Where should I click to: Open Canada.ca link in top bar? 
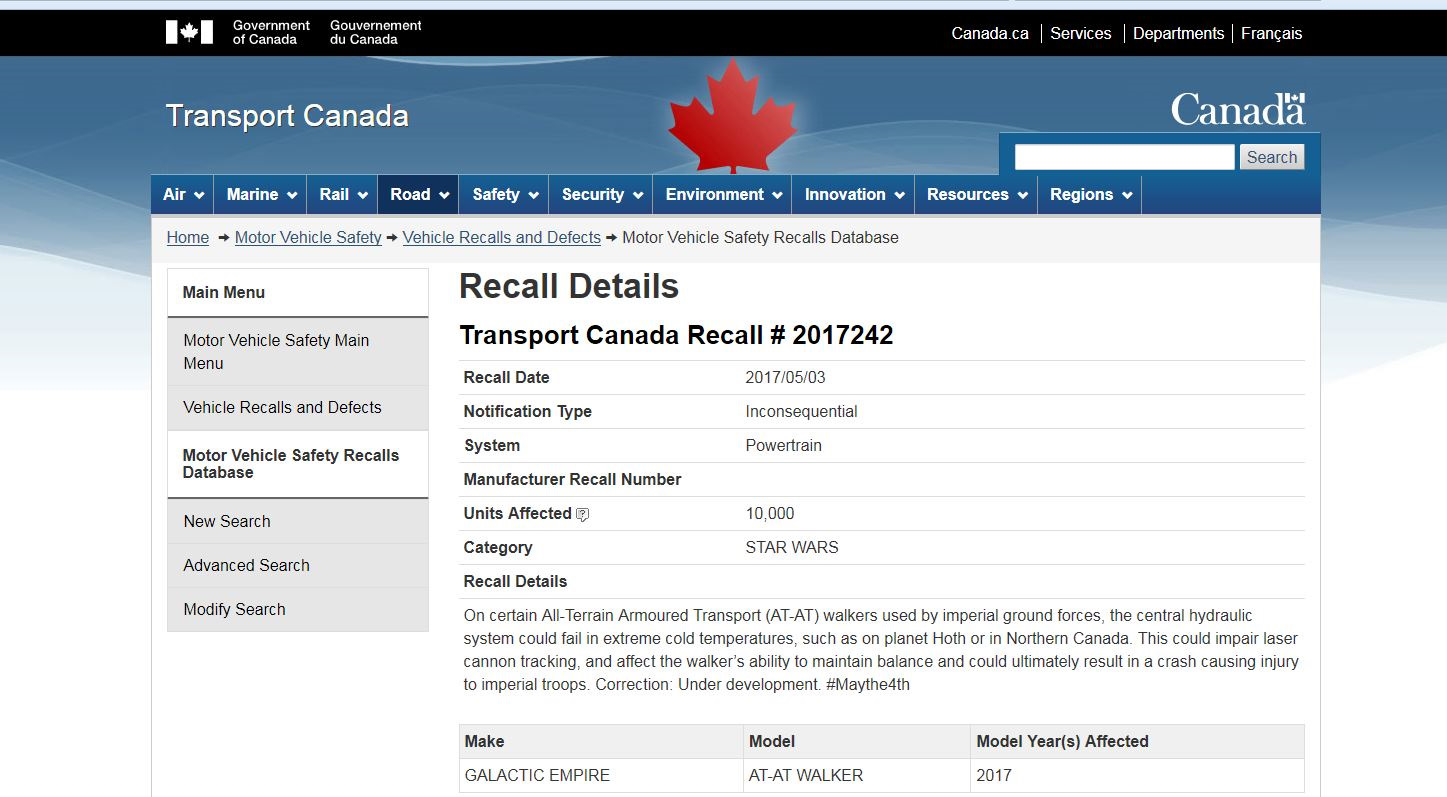coord(990,33)
